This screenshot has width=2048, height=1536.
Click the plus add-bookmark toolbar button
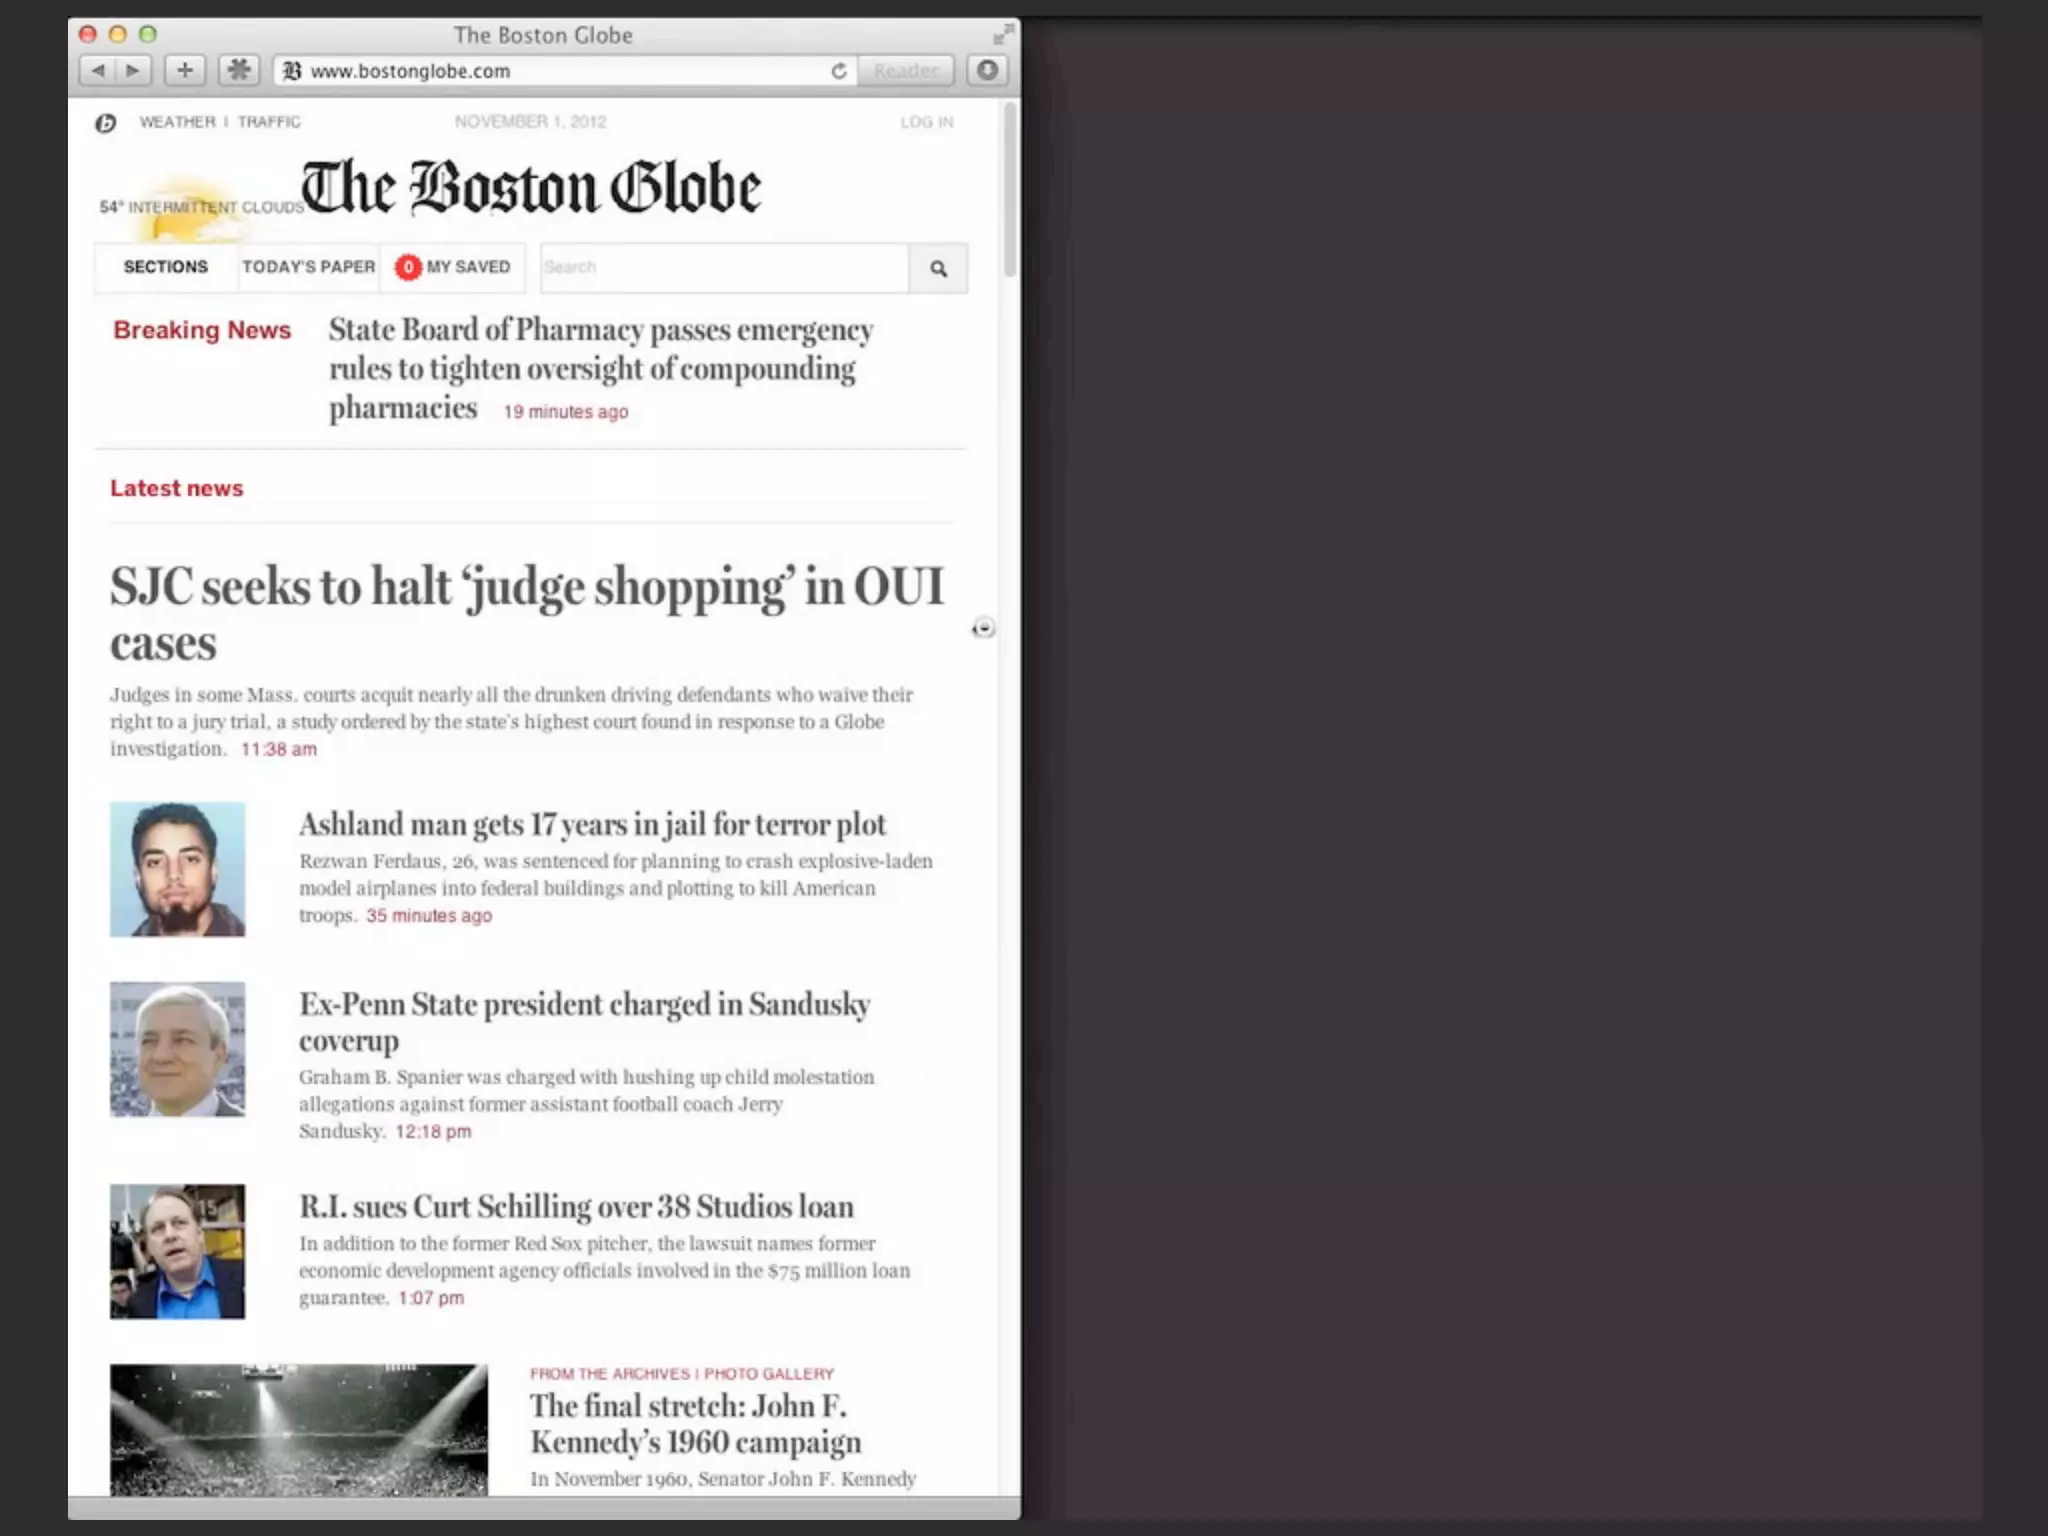click(185, 70)
